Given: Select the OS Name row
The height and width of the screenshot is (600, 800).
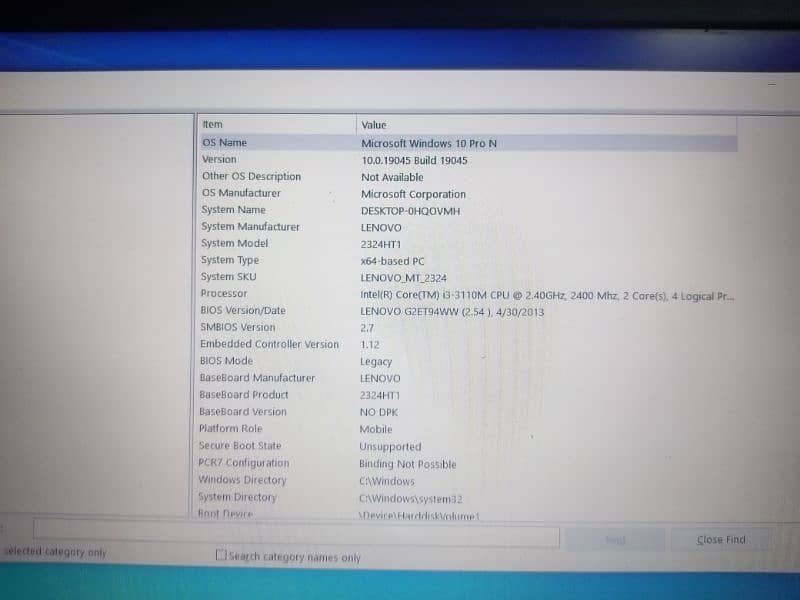Looking at the screenshot, I should [224, 143].
